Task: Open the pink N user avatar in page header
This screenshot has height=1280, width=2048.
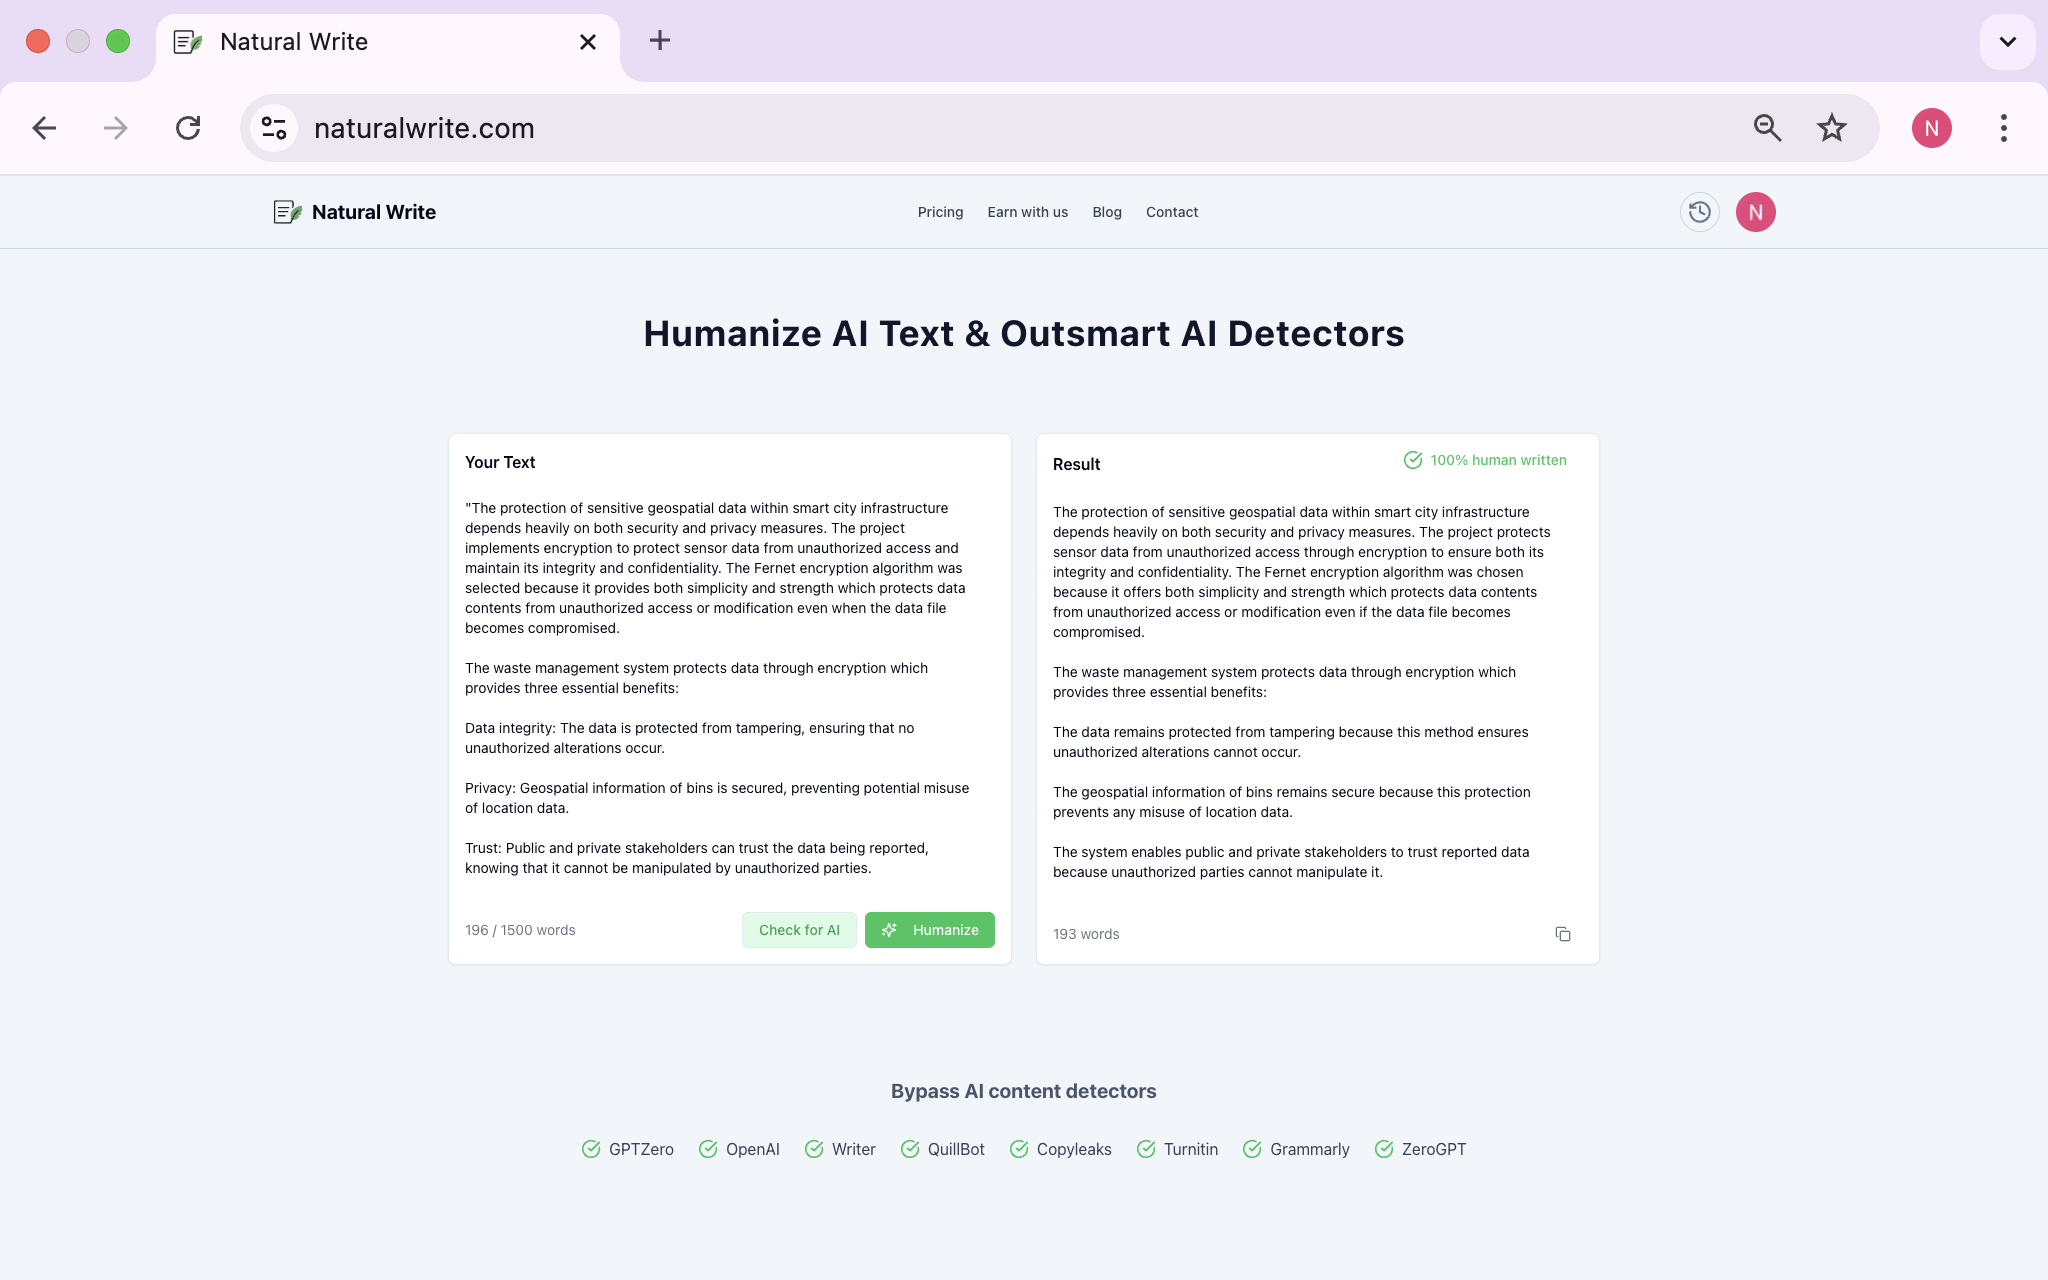Action: click(x=1755, y=212)
